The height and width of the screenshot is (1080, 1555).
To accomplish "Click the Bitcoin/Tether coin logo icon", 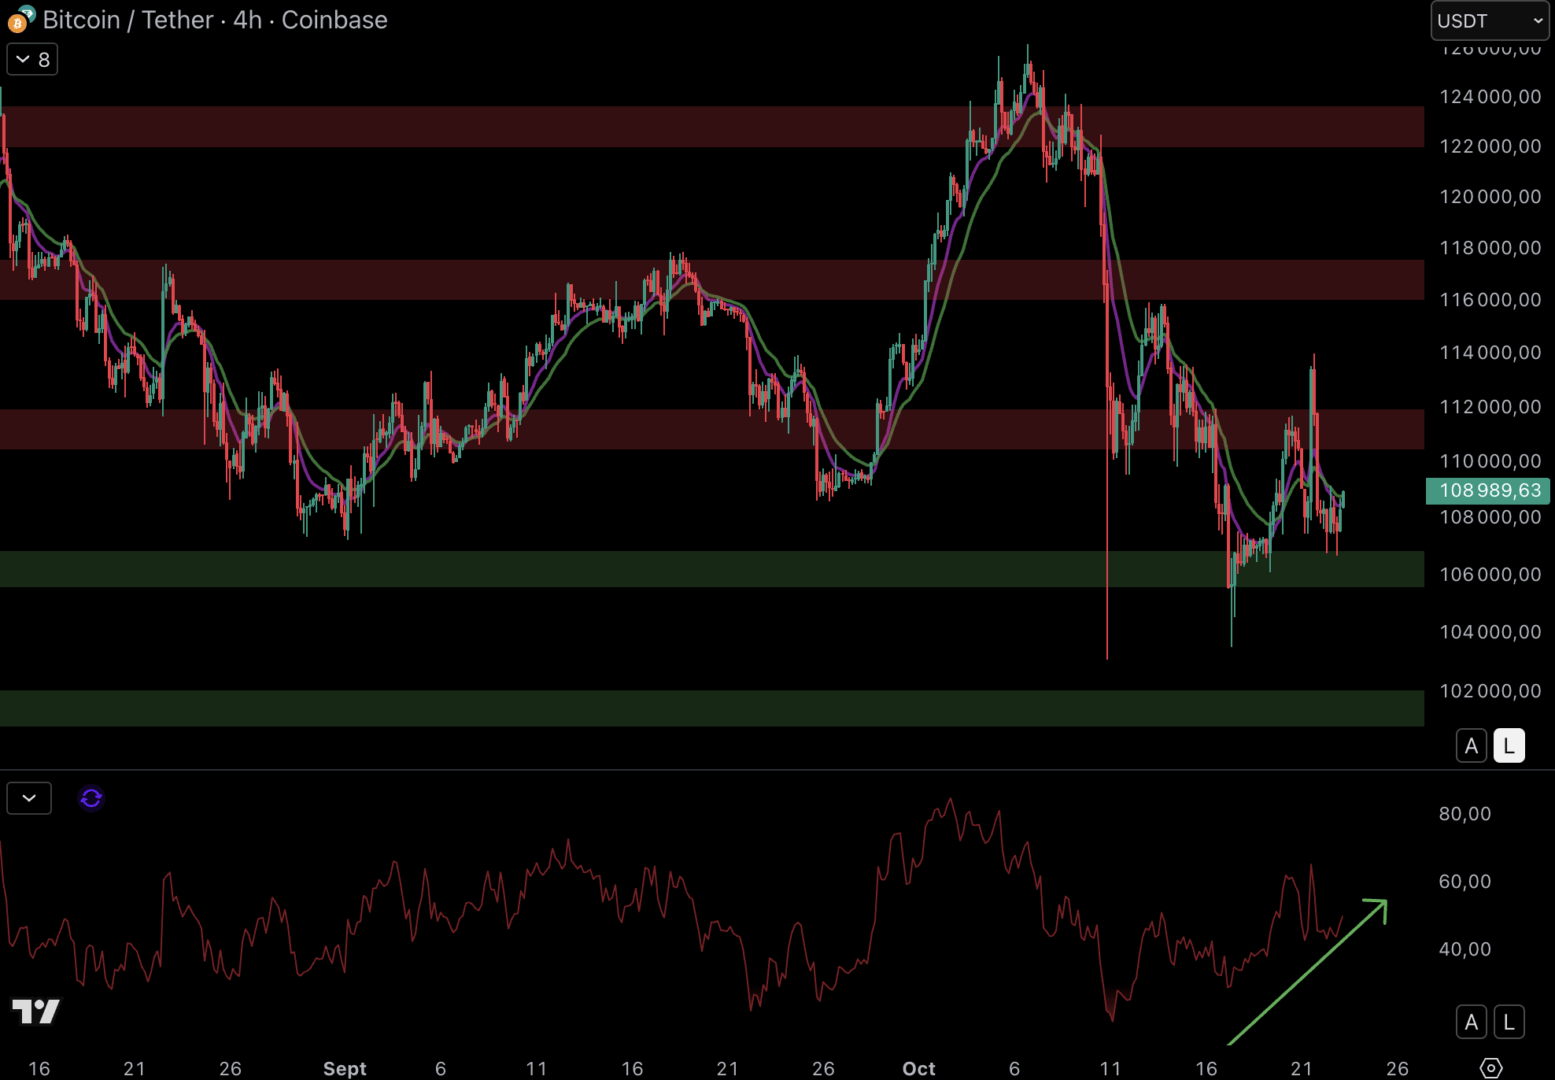I will [x=20, y=19].
